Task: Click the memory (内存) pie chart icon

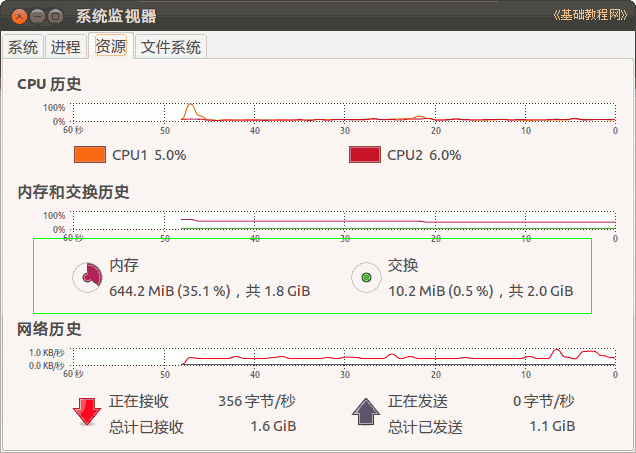Action: tap(87, 277)
